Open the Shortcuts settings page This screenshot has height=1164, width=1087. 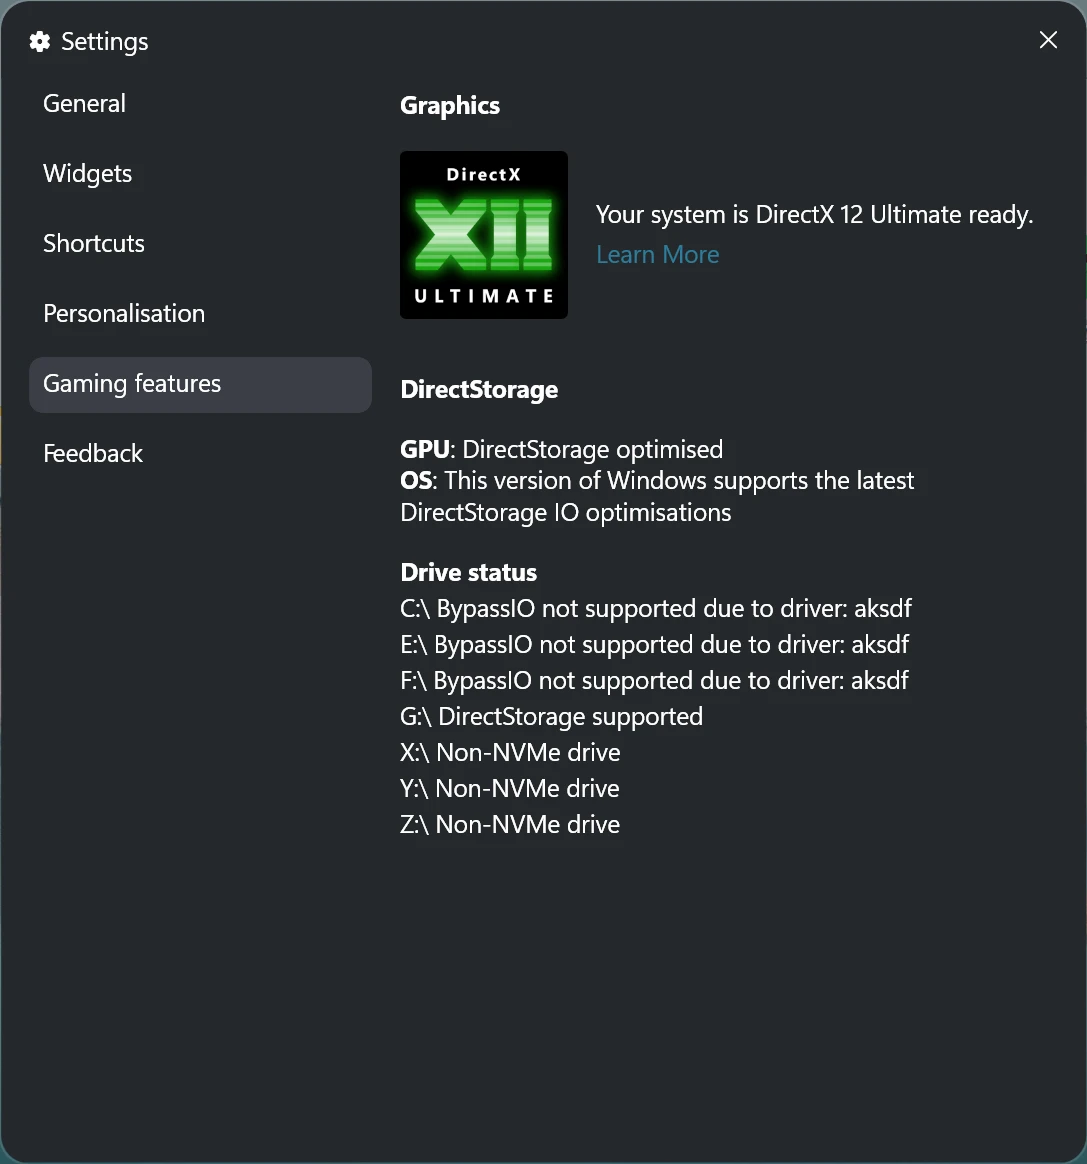coord(93,243)
